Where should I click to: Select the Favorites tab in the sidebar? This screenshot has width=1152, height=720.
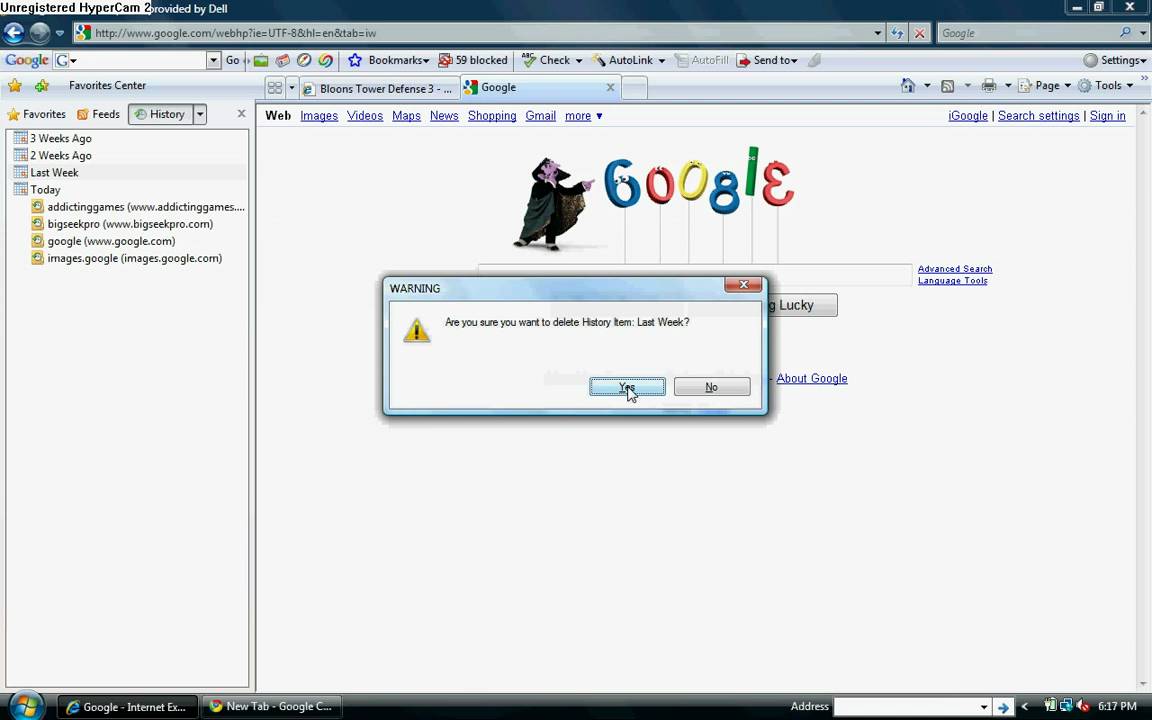tap(36, 114)
